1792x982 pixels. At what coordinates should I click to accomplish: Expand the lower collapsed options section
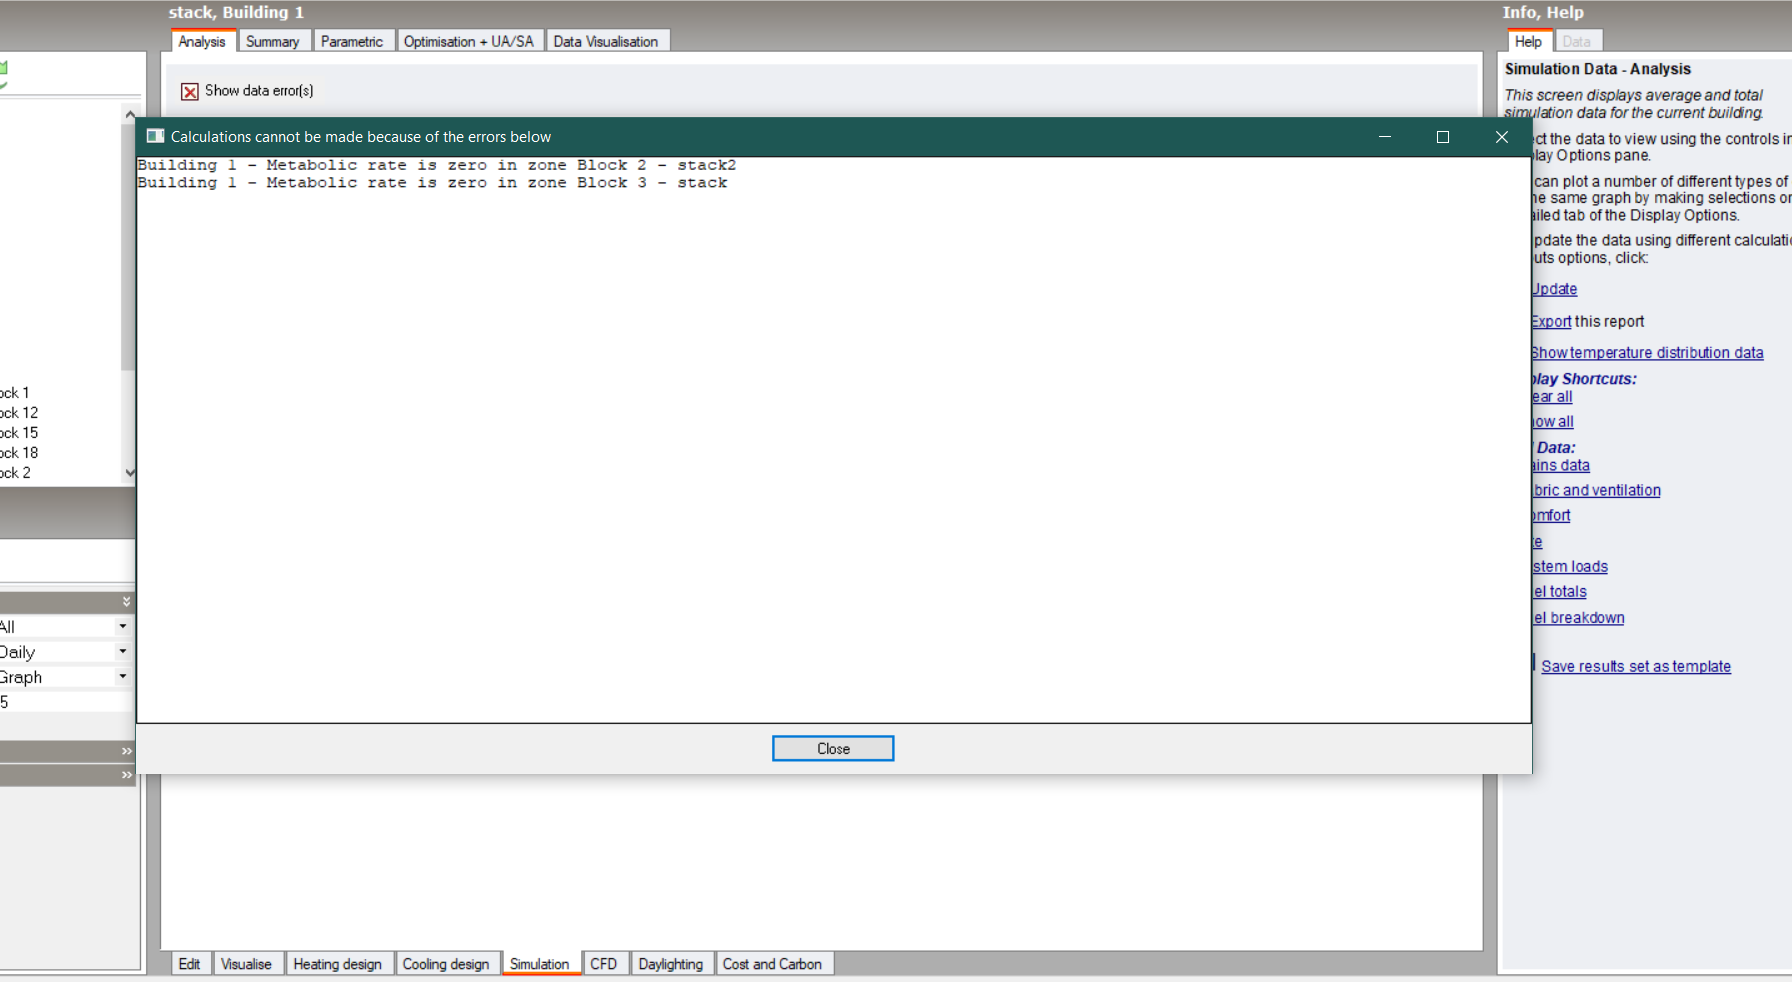point(126,775)
